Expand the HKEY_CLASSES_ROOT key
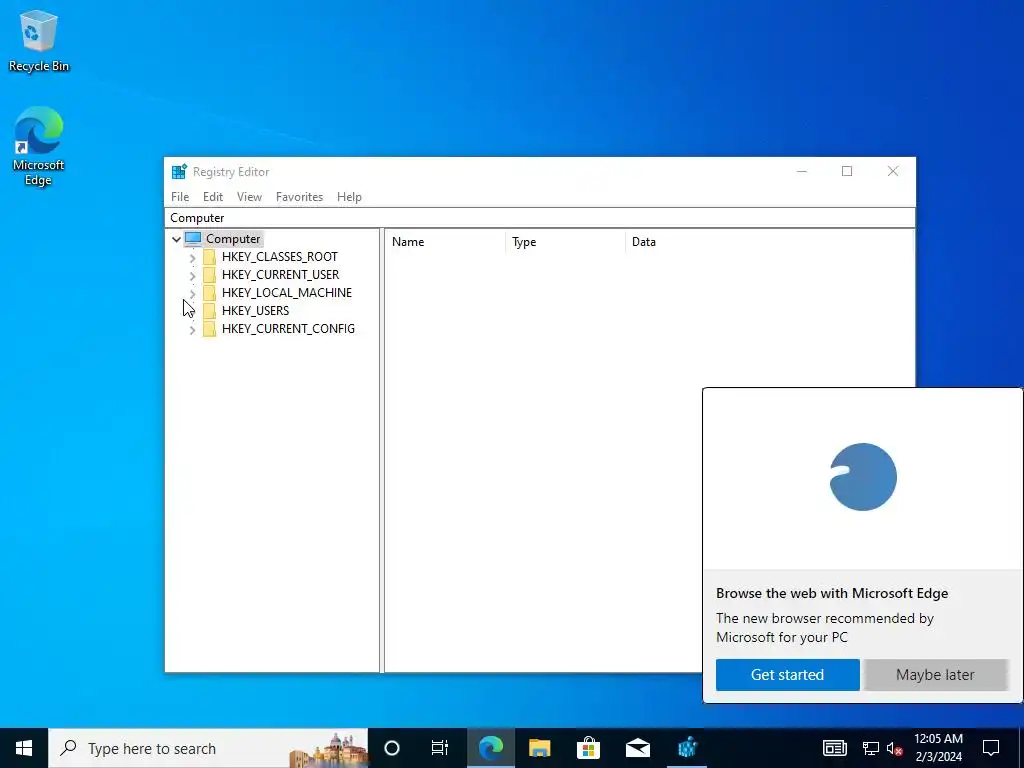The image size is (1024, 768). tap(193, 258)
